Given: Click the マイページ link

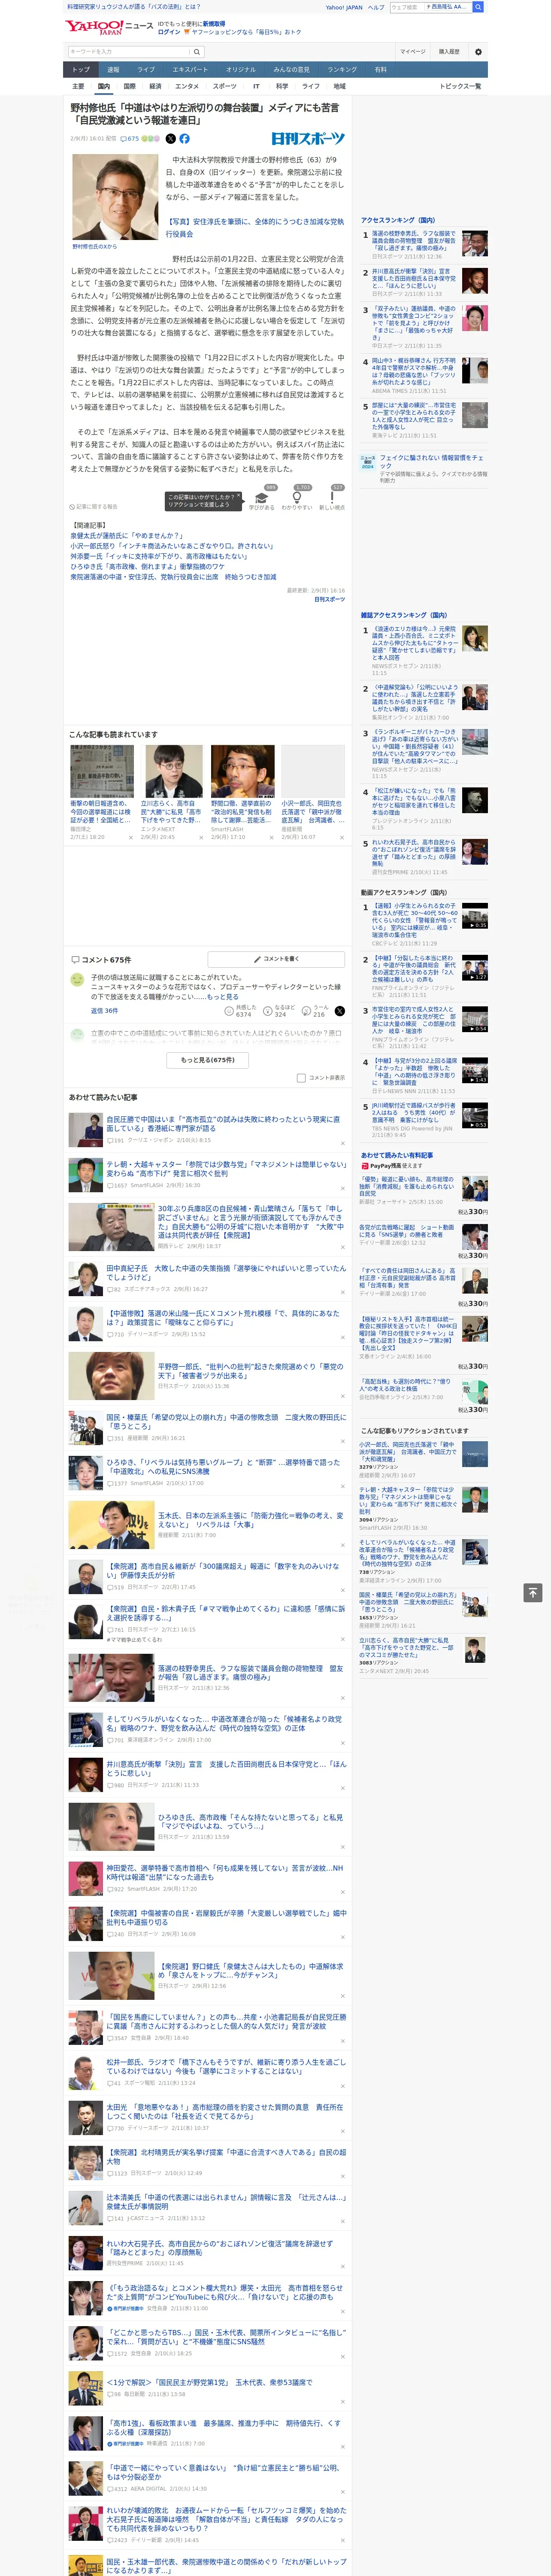Looking at the screenshot, I should point(413,51).
